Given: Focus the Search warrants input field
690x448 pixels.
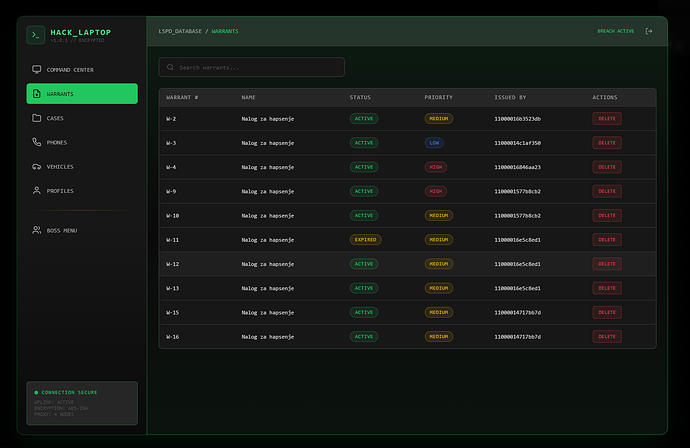Looking at the screenshot, I should click(251, 67).
